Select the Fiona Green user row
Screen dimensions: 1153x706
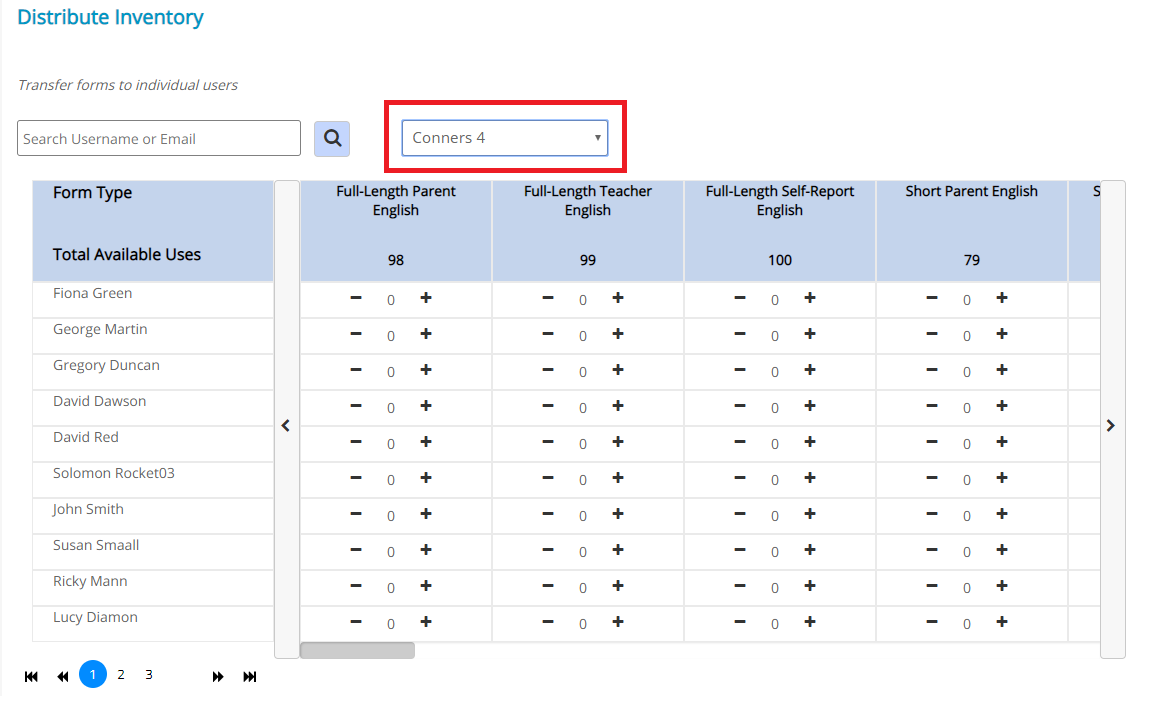pos(153,300)
